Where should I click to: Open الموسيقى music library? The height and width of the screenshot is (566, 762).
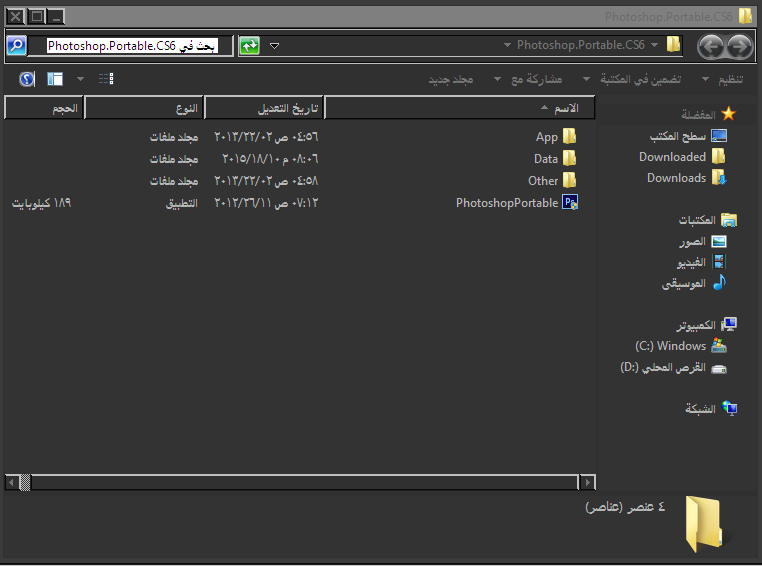click(683, 283)
